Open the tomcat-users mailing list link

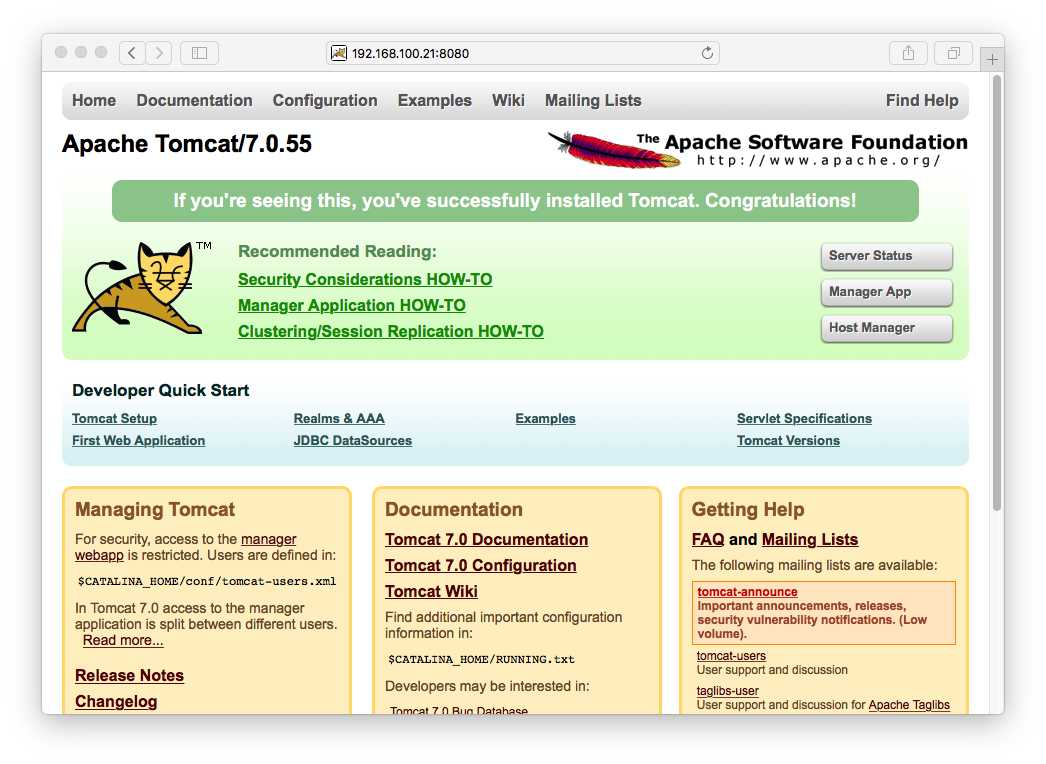[x=731, y=656]
